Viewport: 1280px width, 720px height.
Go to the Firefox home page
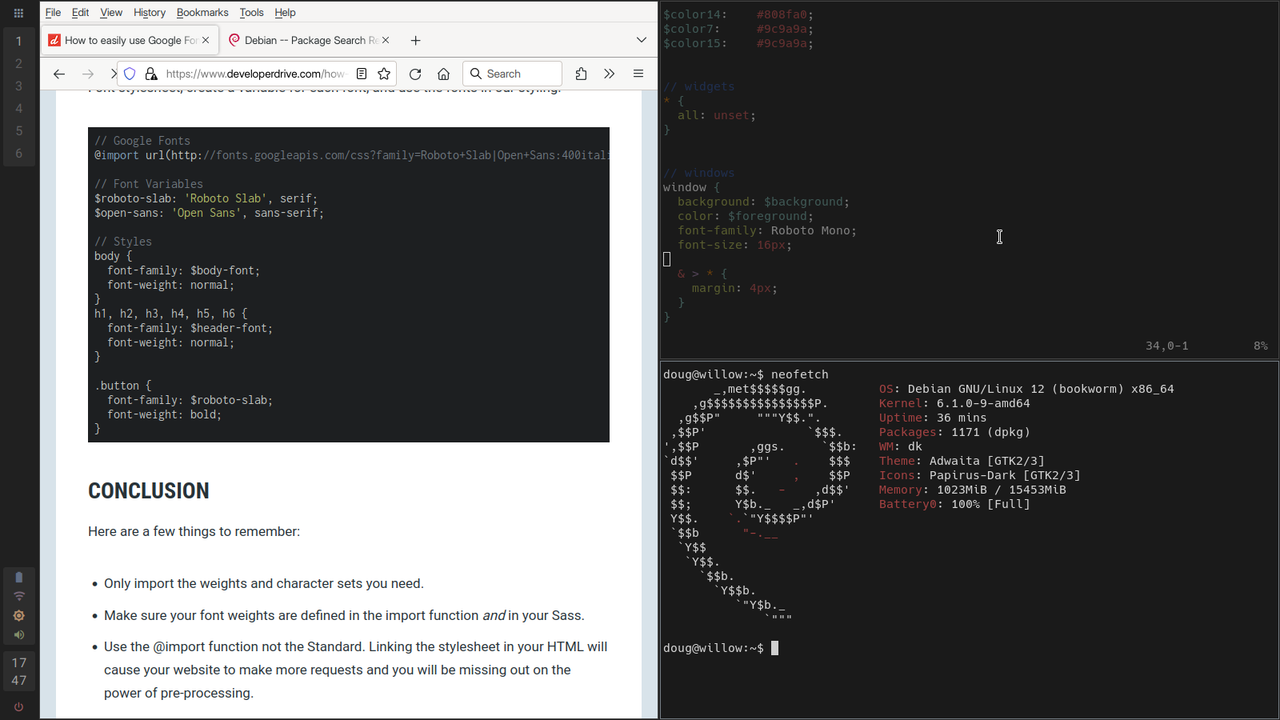pyautogui.click(x=444, y=74)
